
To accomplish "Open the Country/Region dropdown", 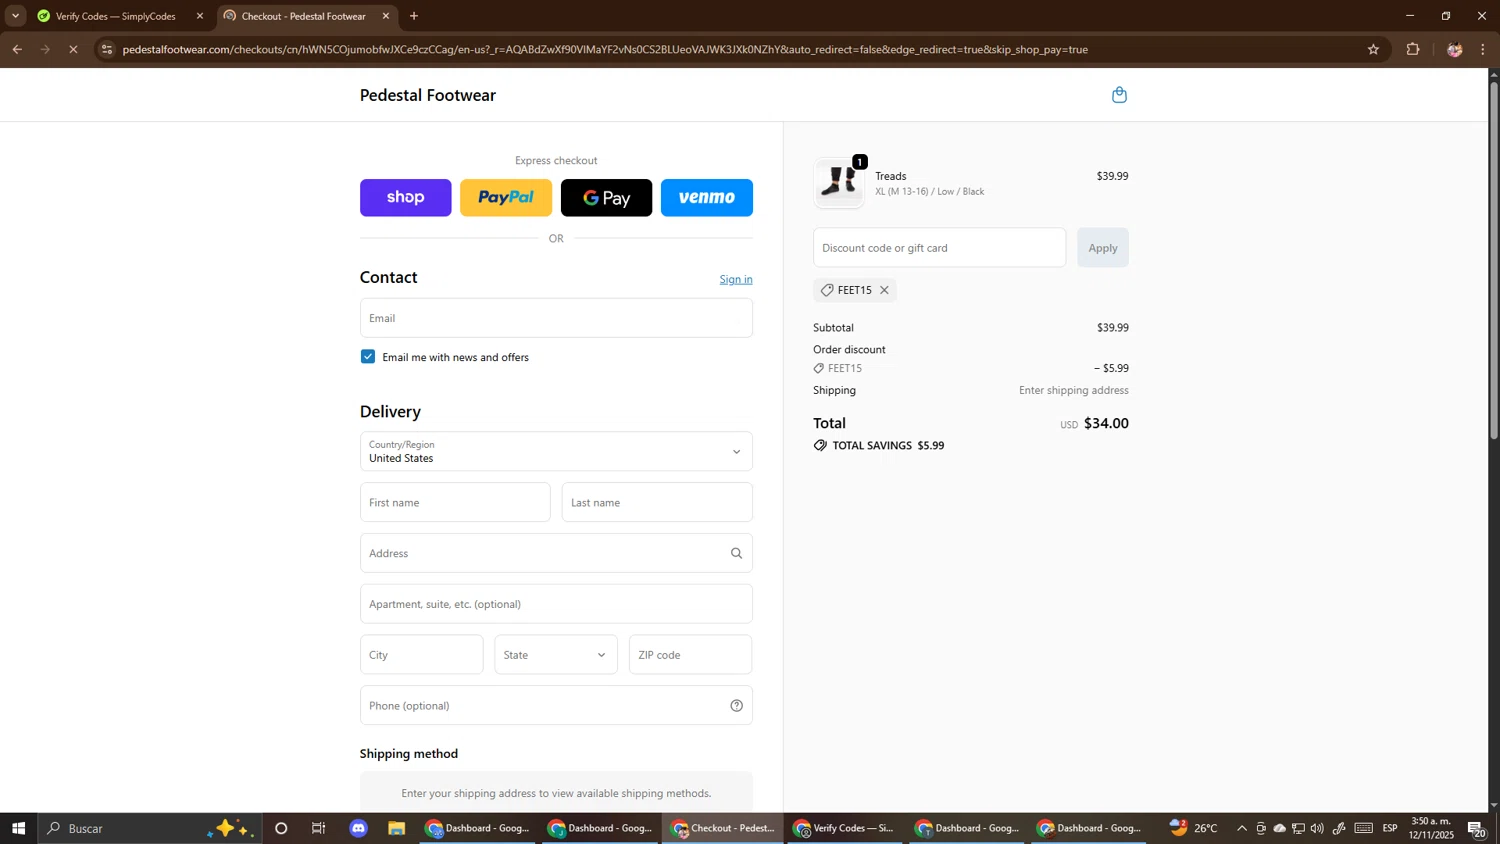I will pyautogui.click(x=556, y=451).
